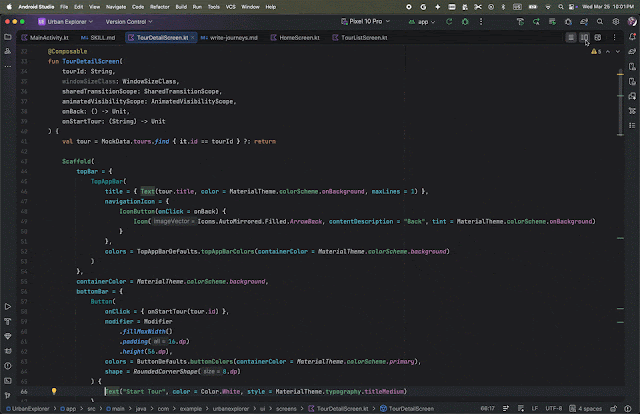The height and width of the screenshot is (414, 640).
Task: Open the Notifications bell icon
Action: pos(631,38)
